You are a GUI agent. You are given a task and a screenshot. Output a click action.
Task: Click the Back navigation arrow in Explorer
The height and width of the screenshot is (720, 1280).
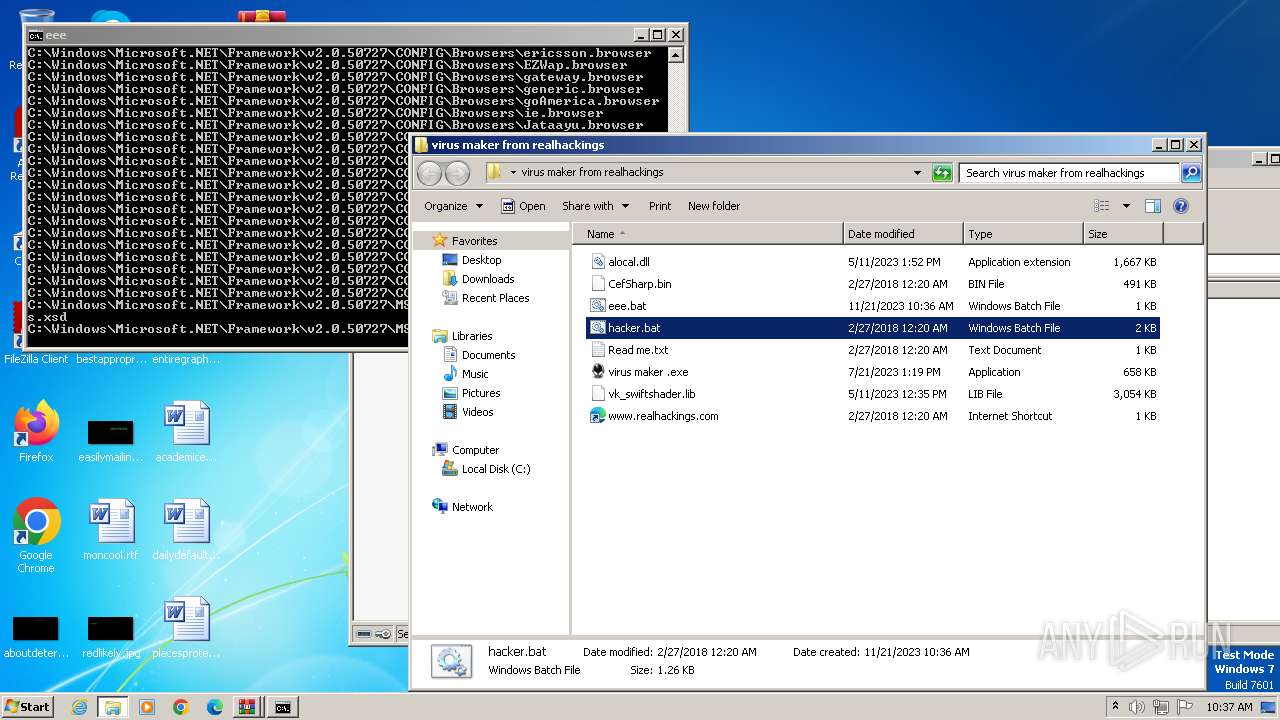coord(429,173)
